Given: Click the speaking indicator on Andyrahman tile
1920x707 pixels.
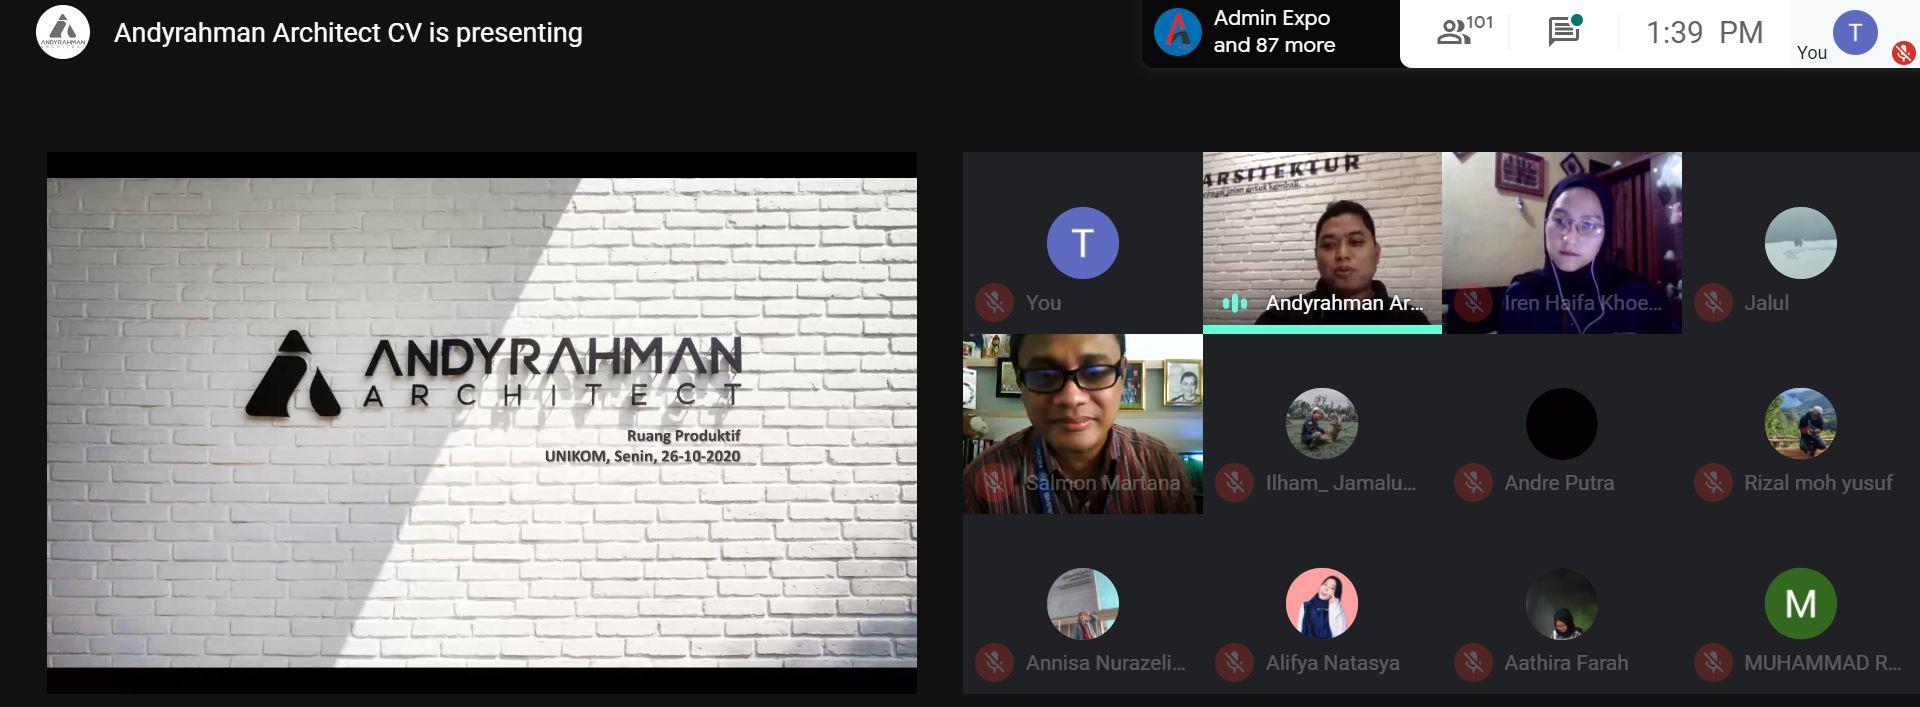Looking at the screenshot, I should click(1234, 303).
